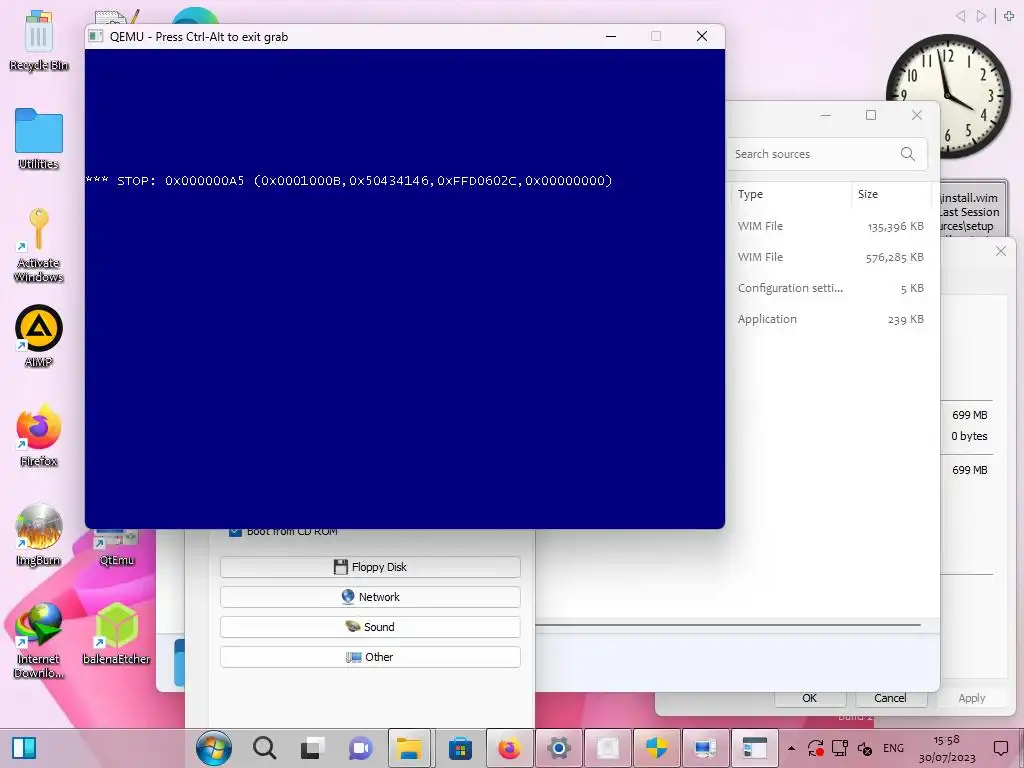This screenshot has width=1024, height=768.
Task: Click the sync status tray icon
Action: pyautogui.click(x=815, y=748)
